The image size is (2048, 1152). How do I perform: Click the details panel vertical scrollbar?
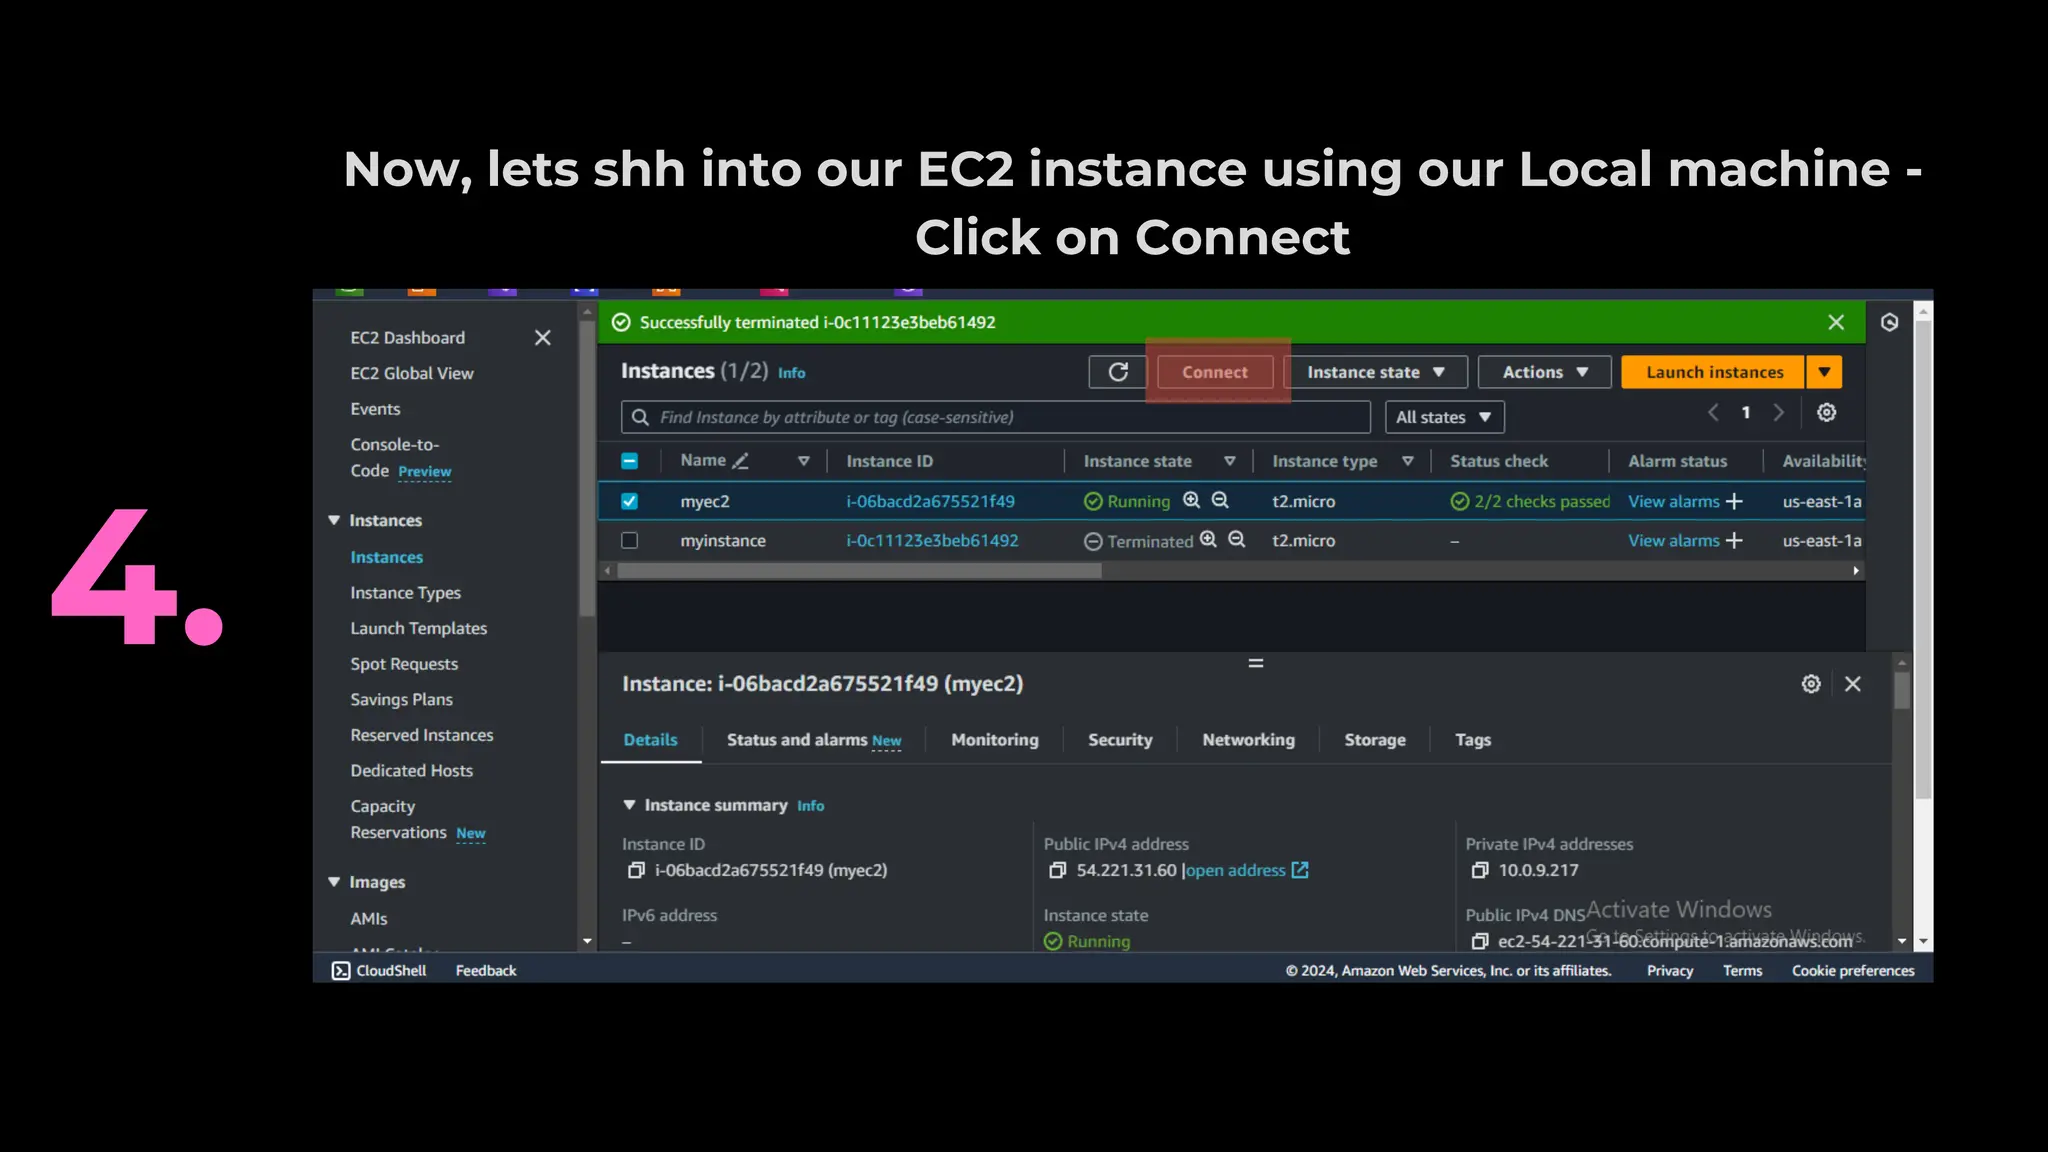coord(1901,690)
